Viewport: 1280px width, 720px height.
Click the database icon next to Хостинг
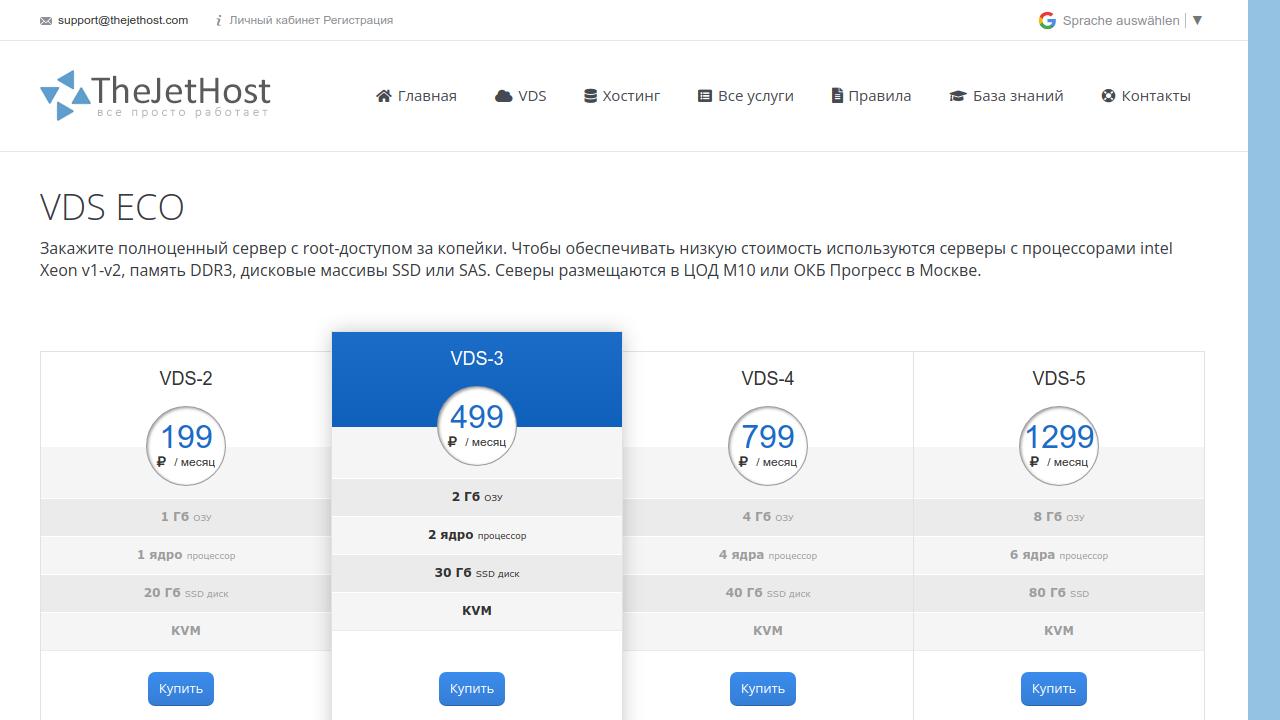pos(591,96)
